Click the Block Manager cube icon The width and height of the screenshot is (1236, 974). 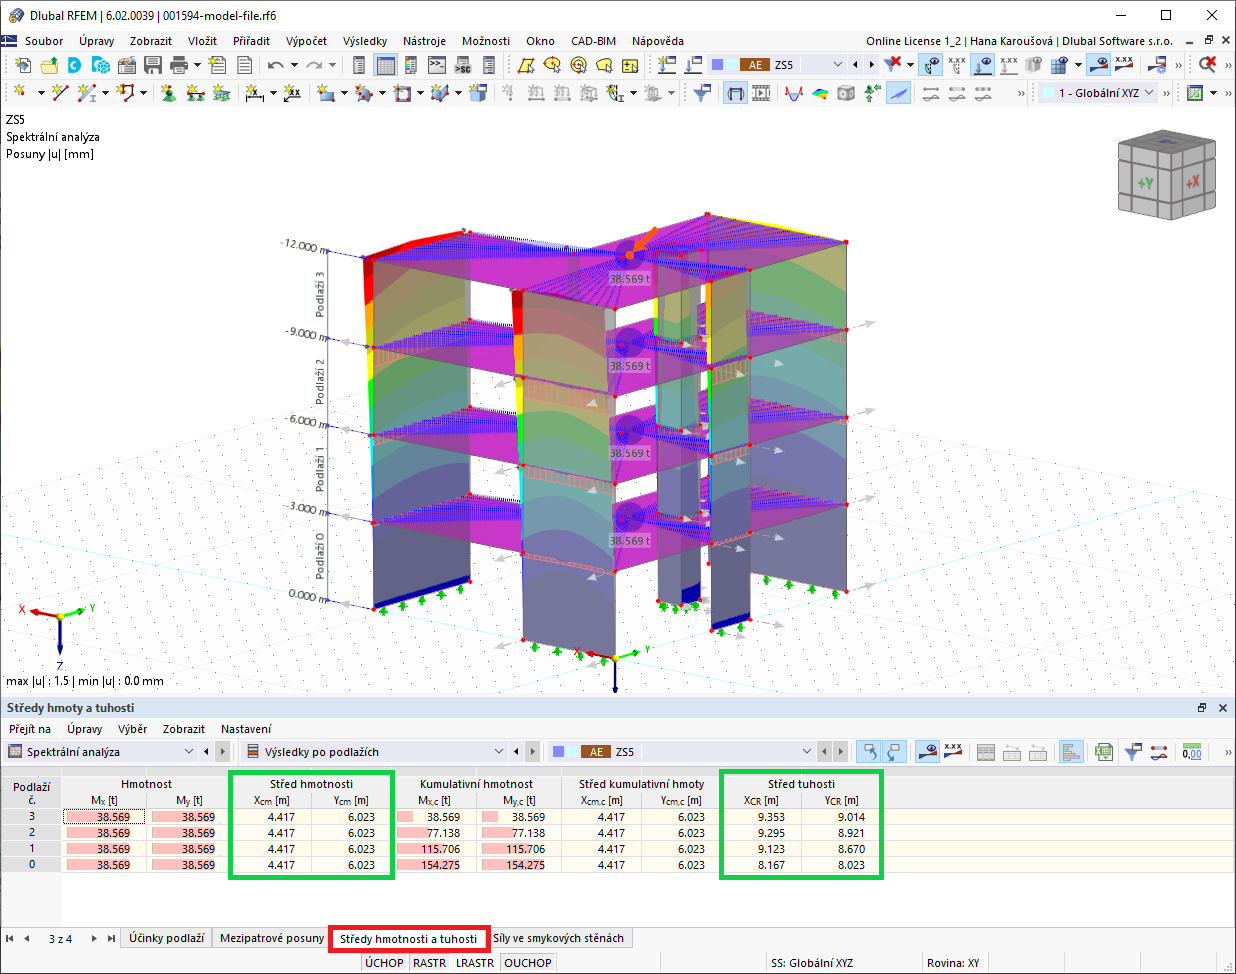coord(101,65)
